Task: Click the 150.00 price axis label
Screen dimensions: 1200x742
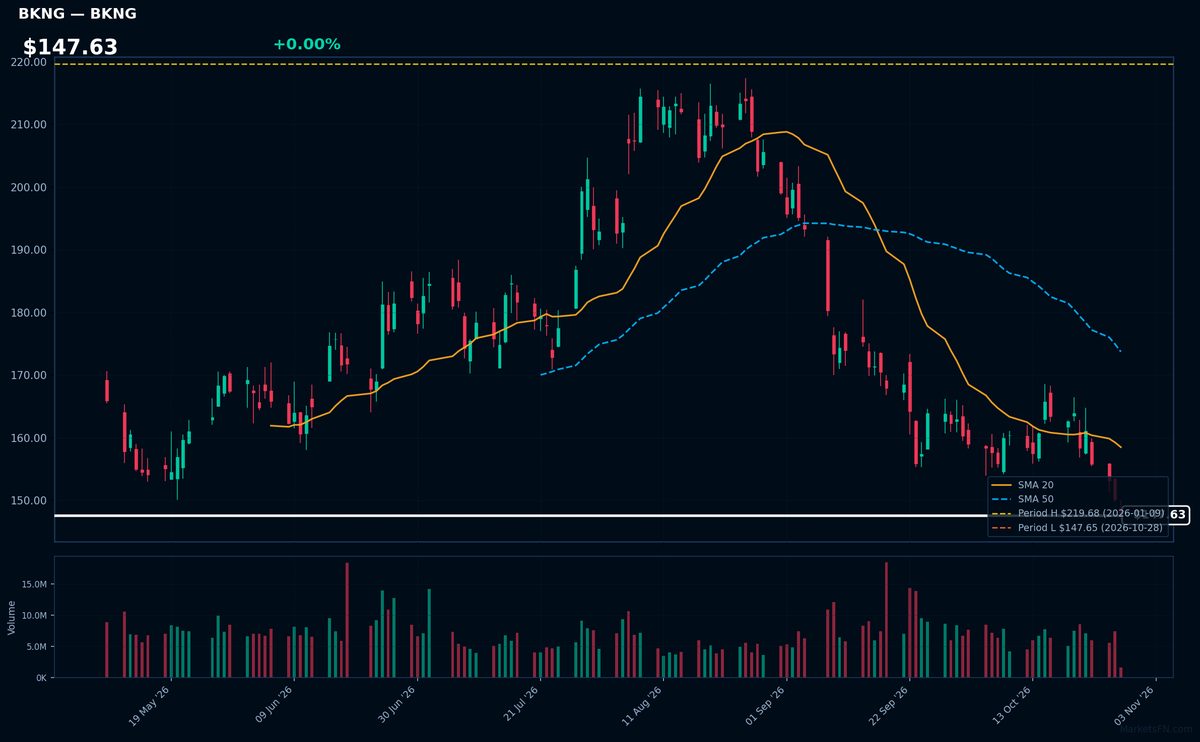Action: click(x=30, y=501)
